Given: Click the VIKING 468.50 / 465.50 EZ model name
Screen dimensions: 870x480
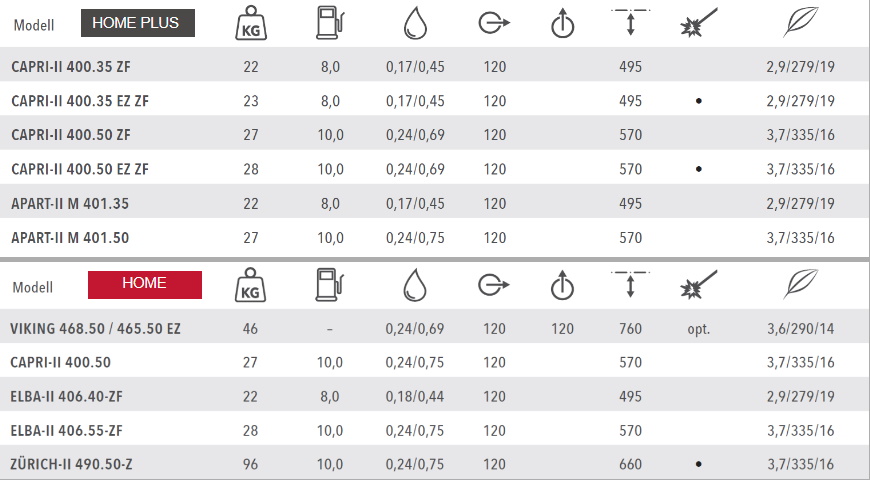Looking at the screenshot, I should 95,329.
